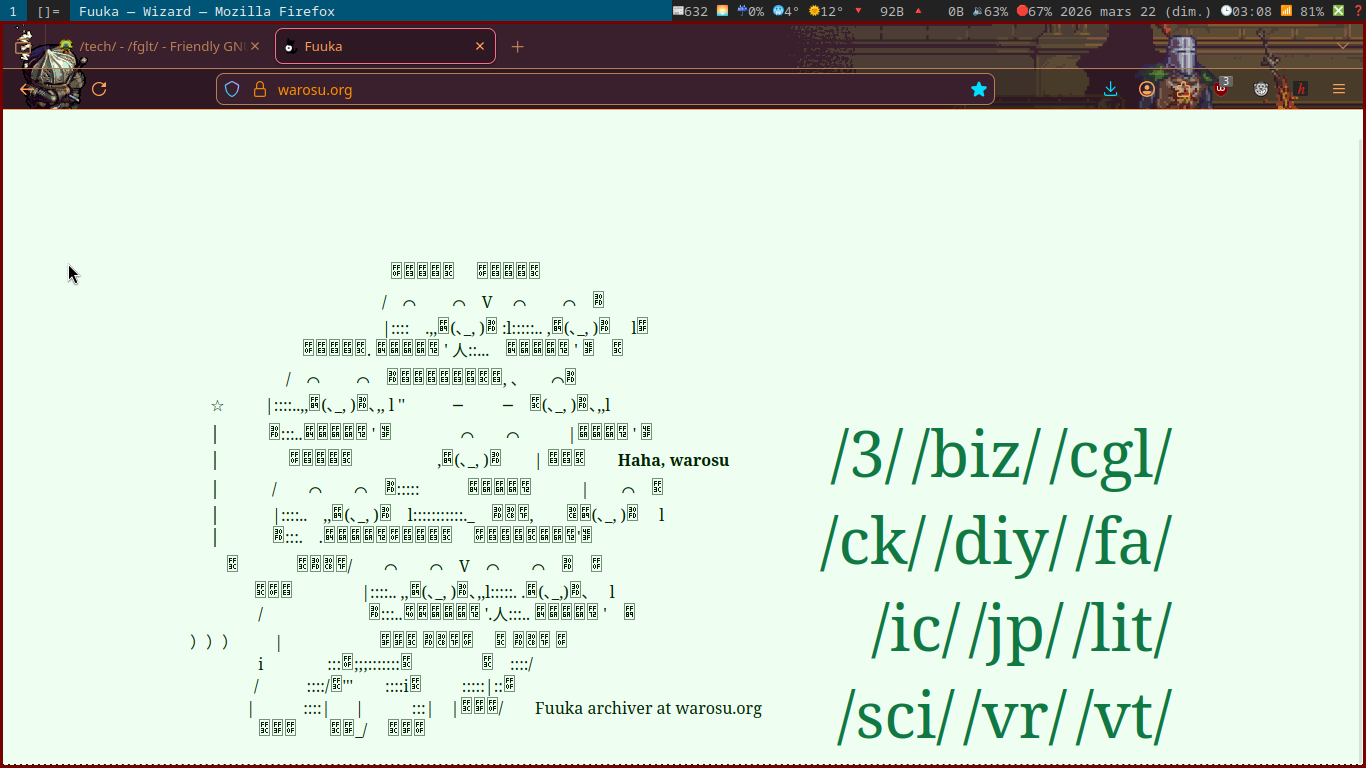Expand the list all tabs chevron
The image size is (1366, 768).
1343,46
